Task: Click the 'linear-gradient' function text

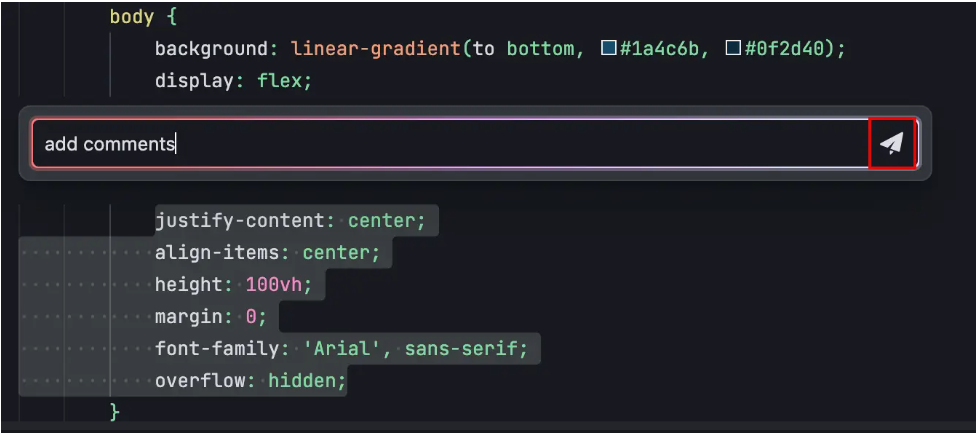Action: tap(375, 49)
